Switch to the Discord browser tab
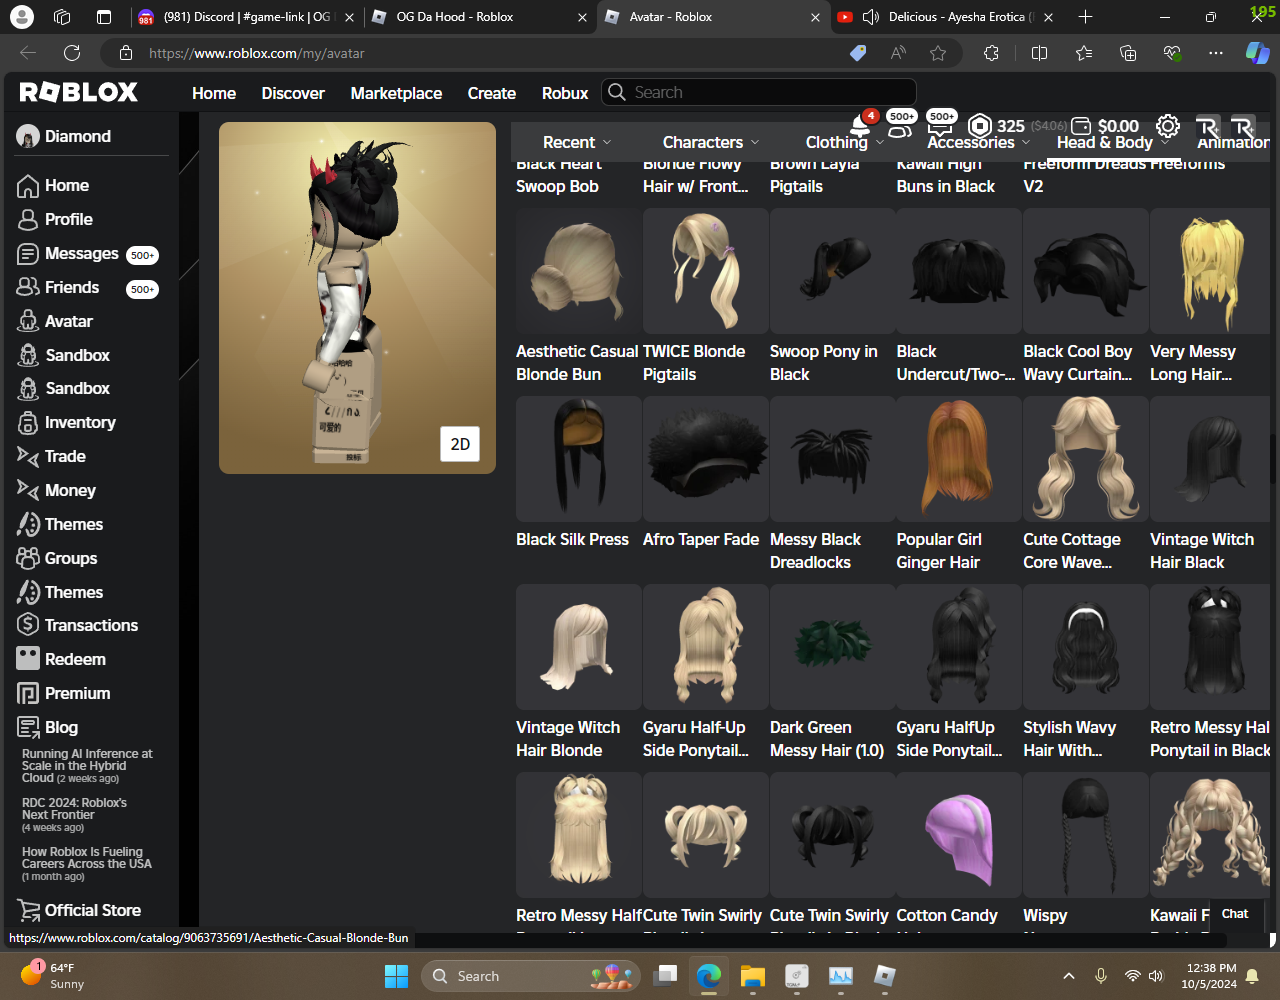This screenshot has width=1280, height=1000. [246, 17]
